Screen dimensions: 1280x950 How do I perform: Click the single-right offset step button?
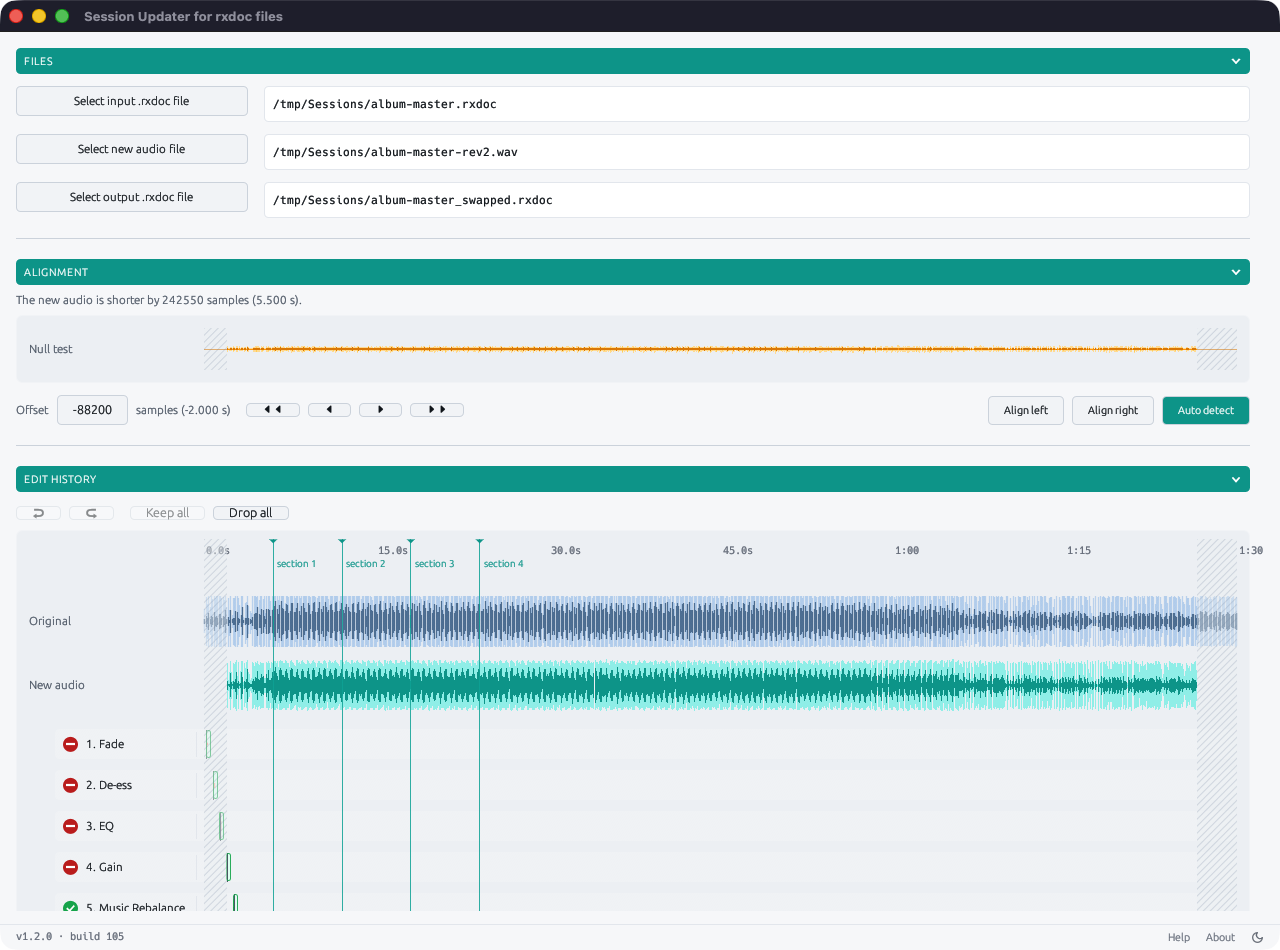(x=380, y=410)
